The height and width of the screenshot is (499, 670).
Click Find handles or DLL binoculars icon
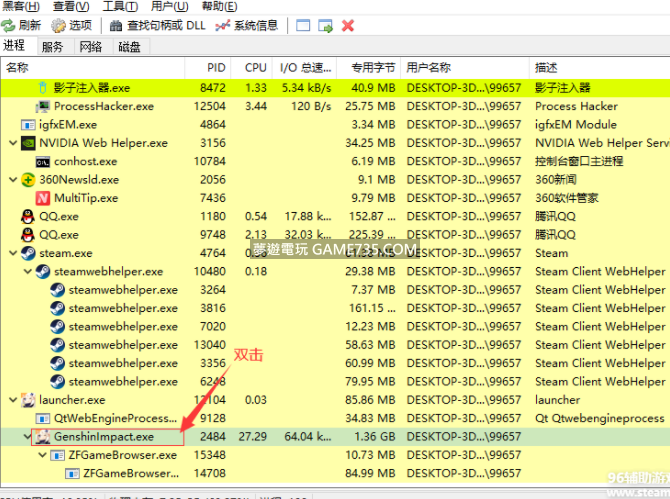point(115,26)
